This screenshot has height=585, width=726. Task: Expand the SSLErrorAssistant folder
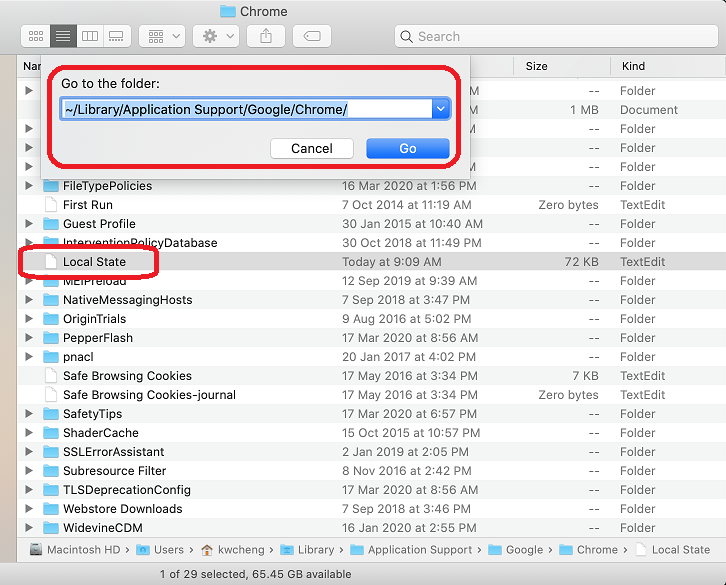pyautogui.click(x=29, y=452)
